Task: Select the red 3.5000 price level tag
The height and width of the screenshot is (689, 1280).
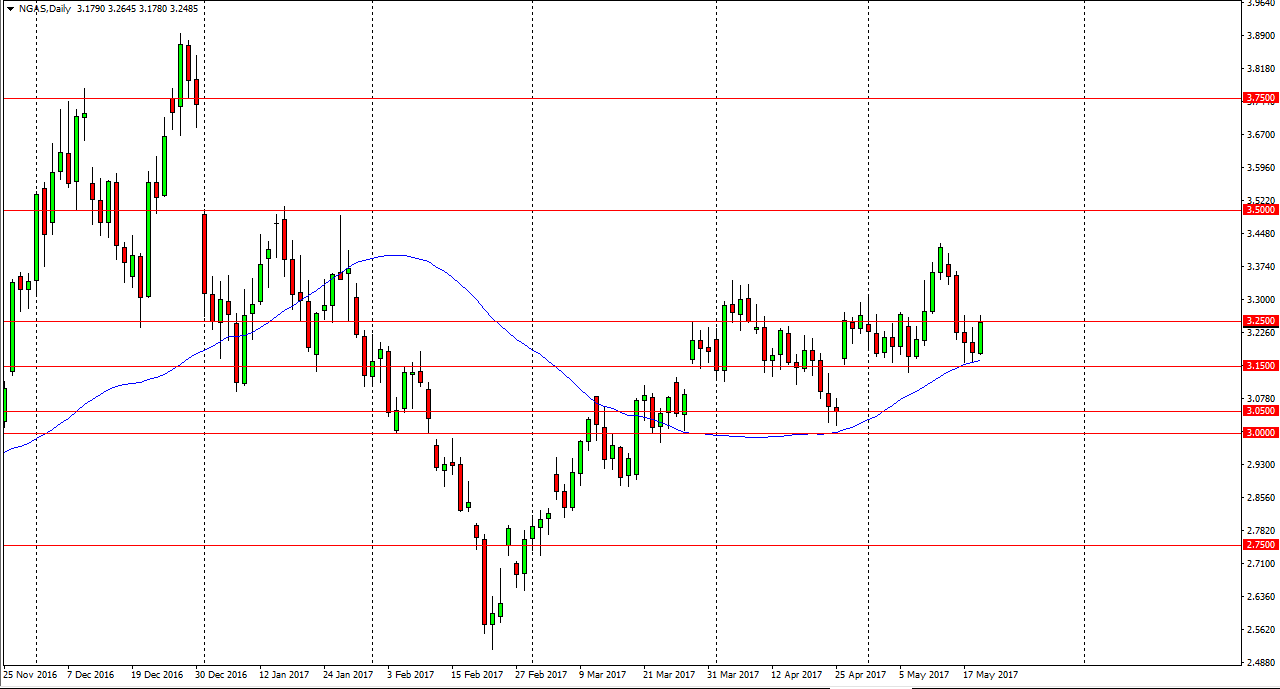Action: pos(1260,210)
